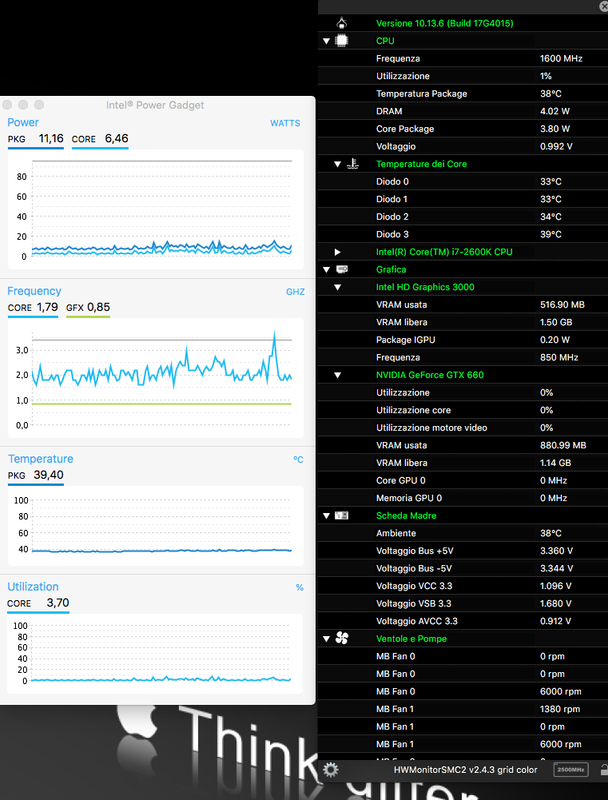Click the PKG 39,40 temperature reading
The width and height of the screenshot is (608, 800).
[36, 475]
